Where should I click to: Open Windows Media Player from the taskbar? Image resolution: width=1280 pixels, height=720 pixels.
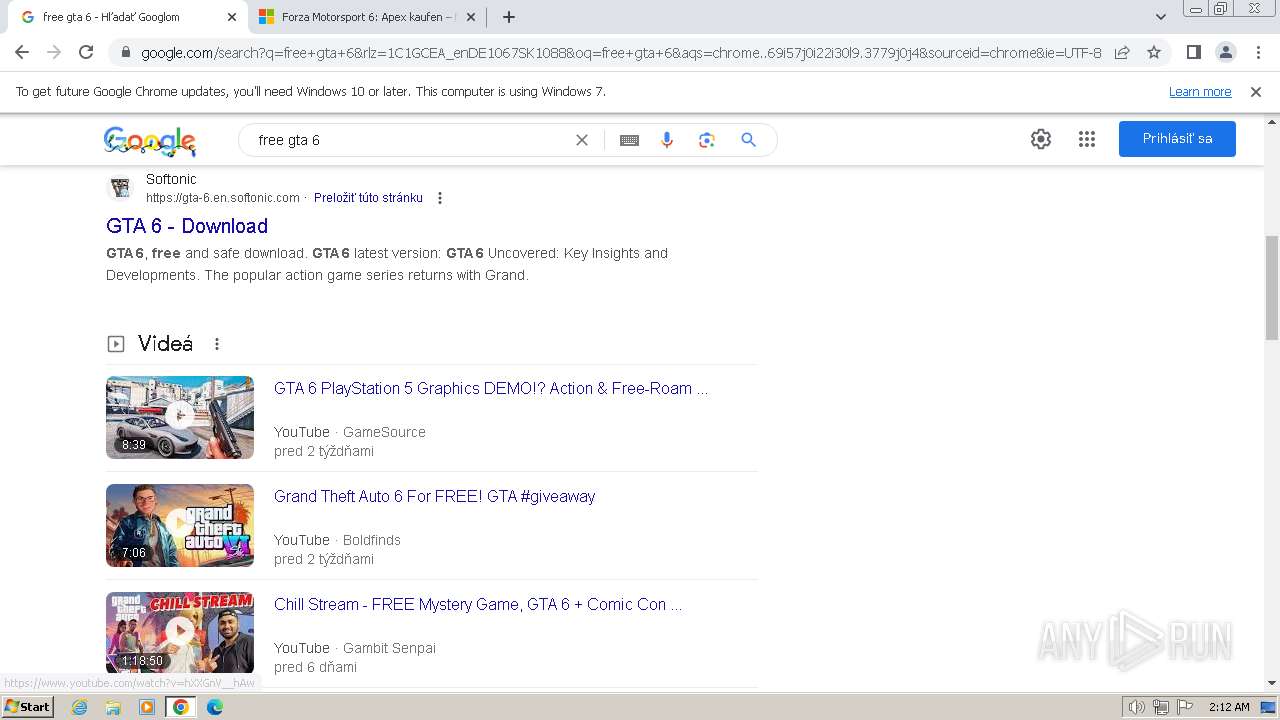147,707
